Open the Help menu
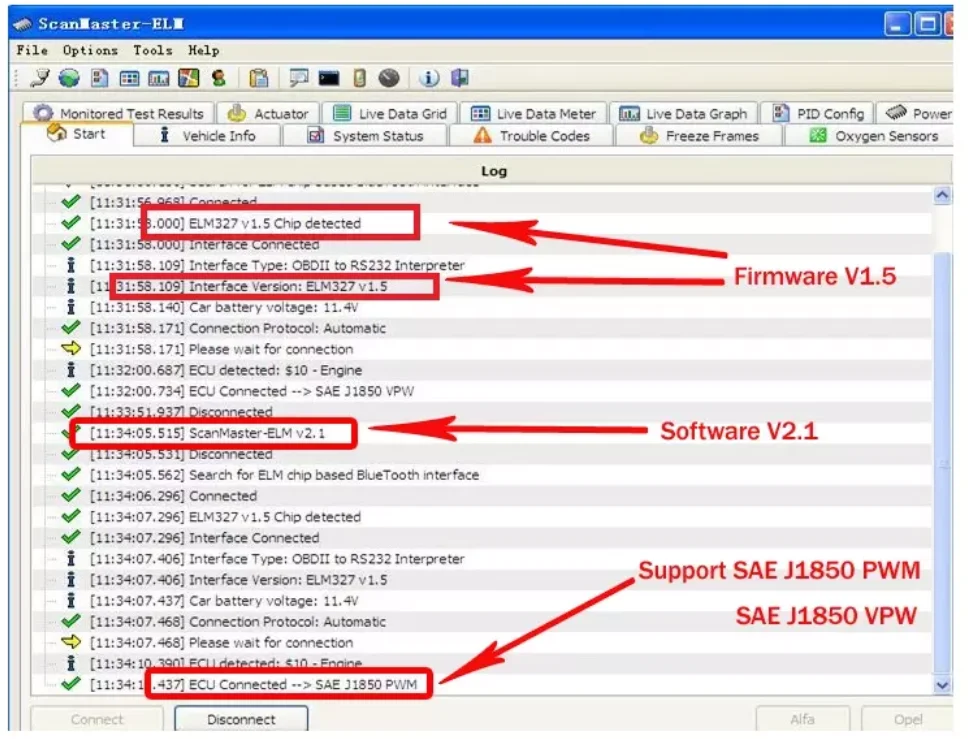This screenshot has width=968, height=739. point(204,50)
